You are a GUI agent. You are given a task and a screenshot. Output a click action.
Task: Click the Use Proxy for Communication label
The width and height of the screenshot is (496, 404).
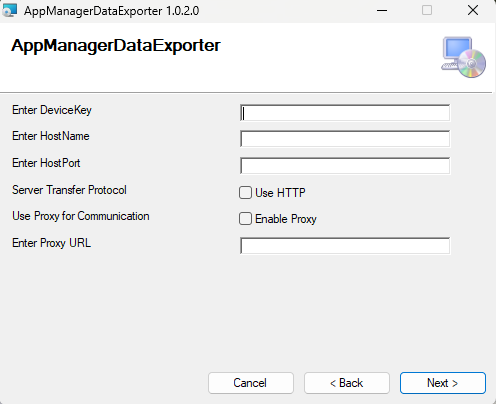(81, 216)
